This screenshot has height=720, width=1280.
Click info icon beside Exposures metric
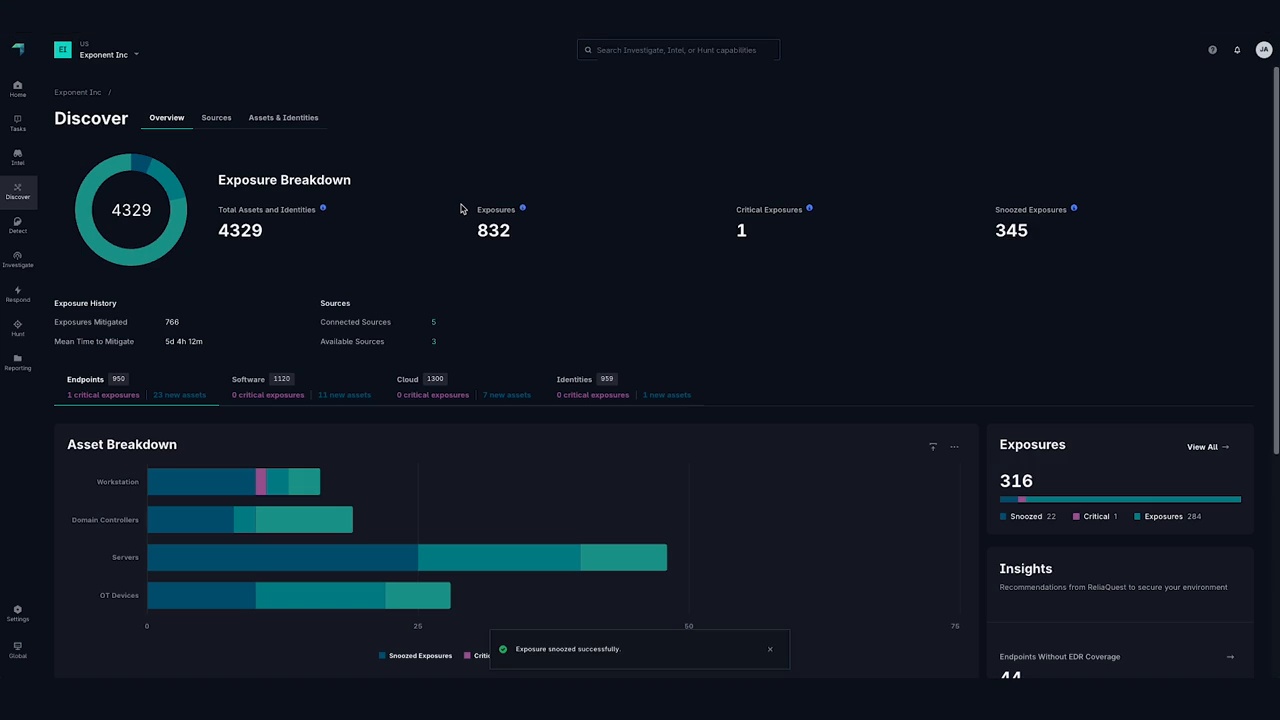522,208
